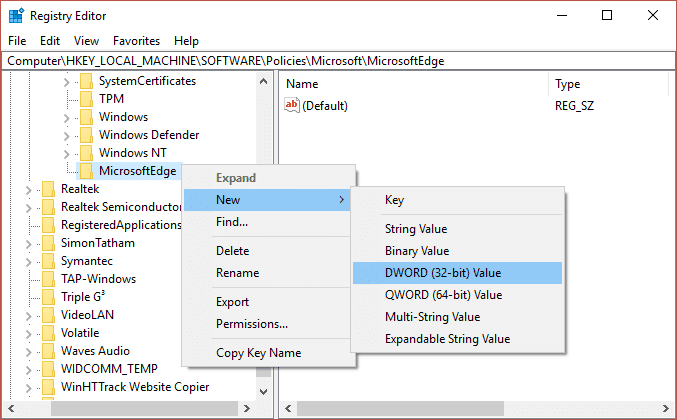Click the MicrosoftEdge folder icon

pyautogui.click(x=86, y=171)
